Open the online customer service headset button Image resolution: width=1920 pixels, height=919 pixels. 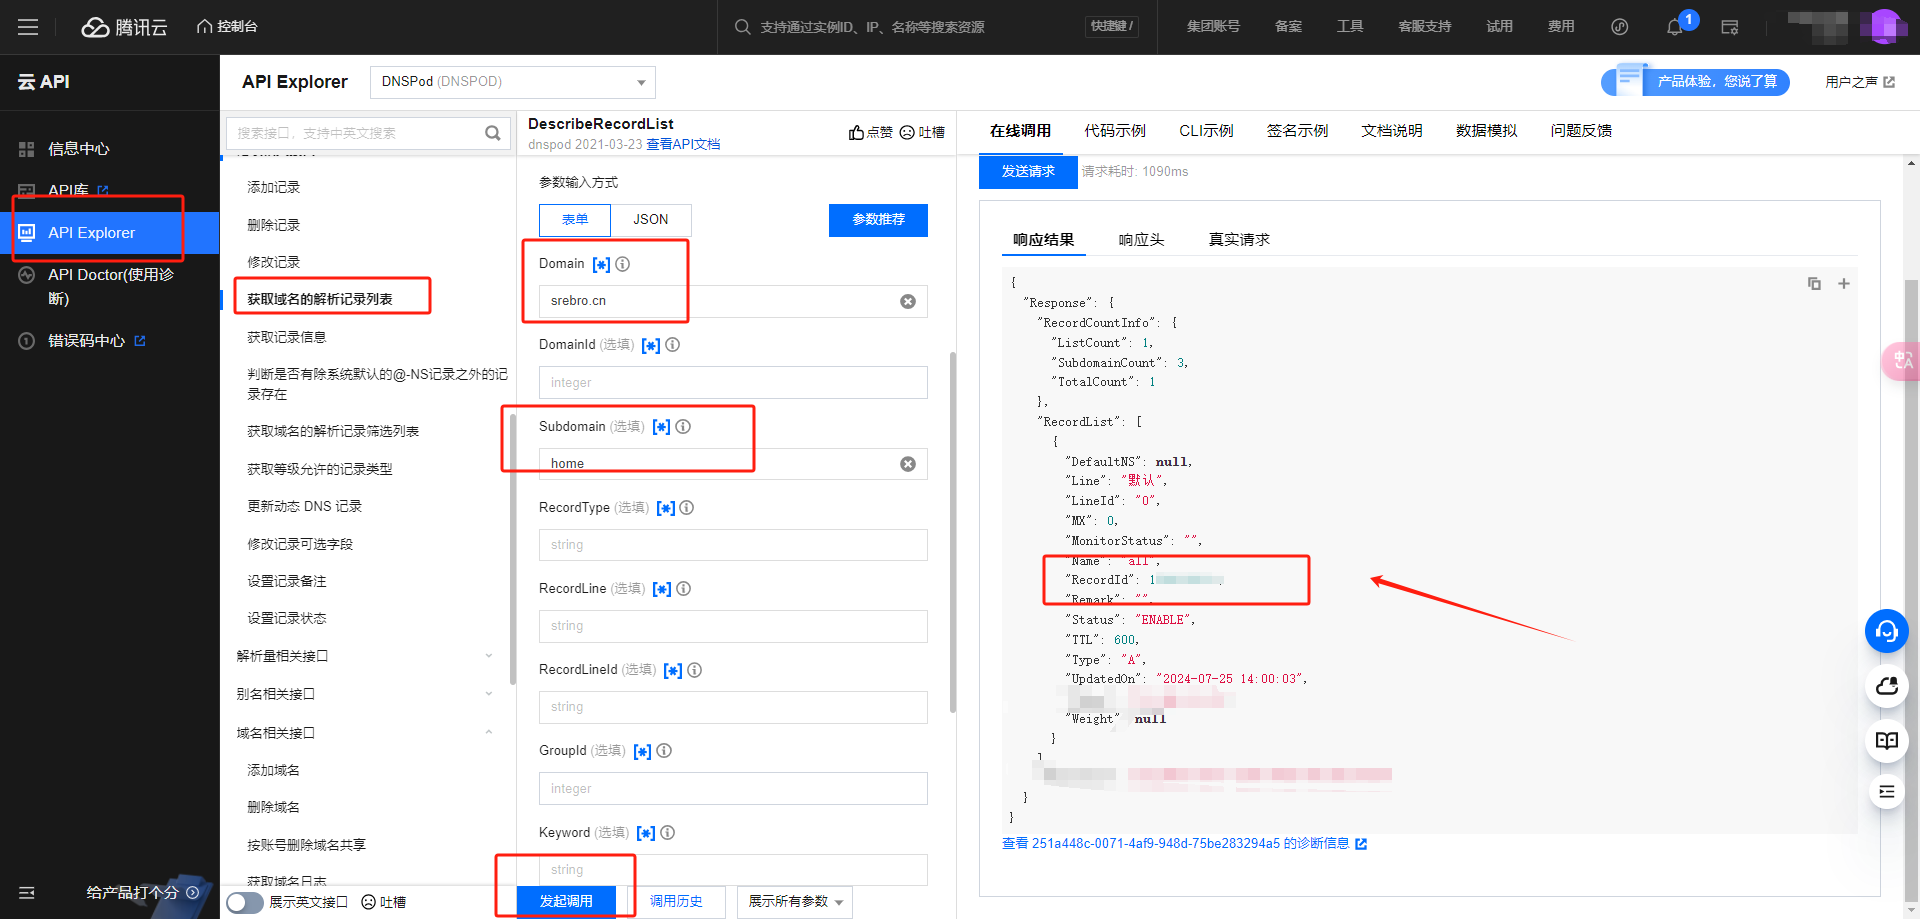coord(1887,631)
